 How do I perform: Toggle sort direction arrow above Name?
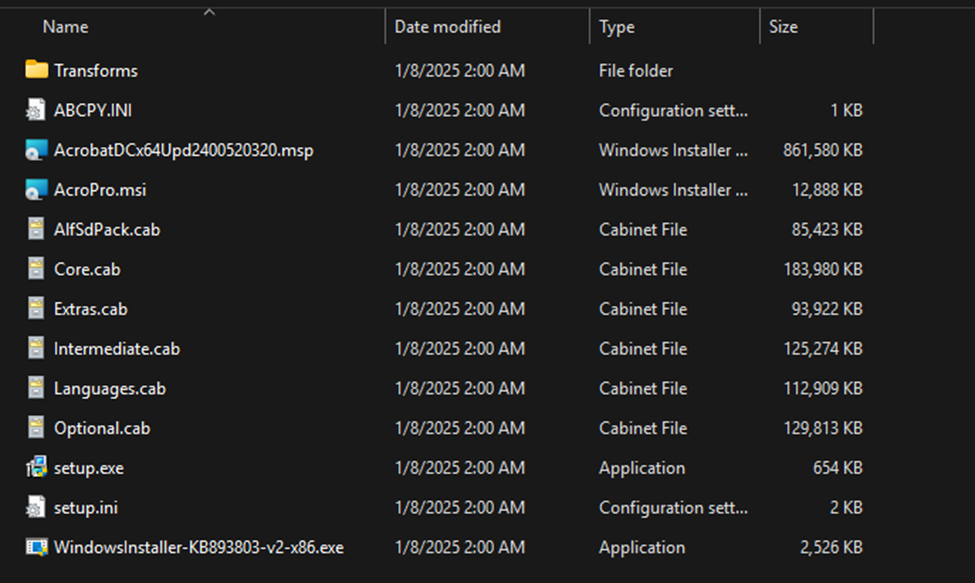point(210,12)
